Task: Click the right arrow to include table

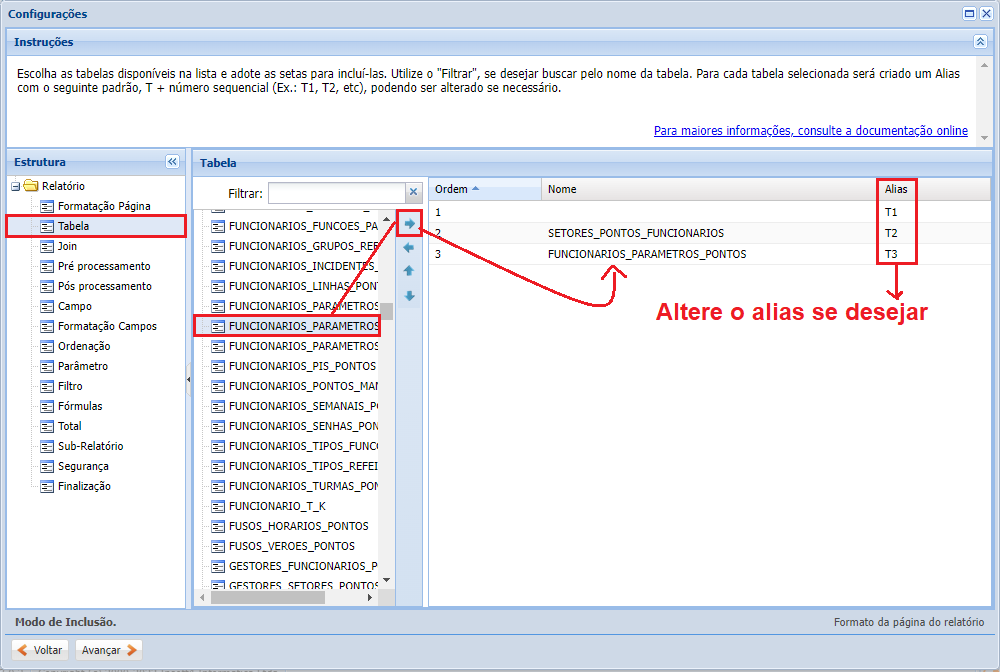Action: 409,223
